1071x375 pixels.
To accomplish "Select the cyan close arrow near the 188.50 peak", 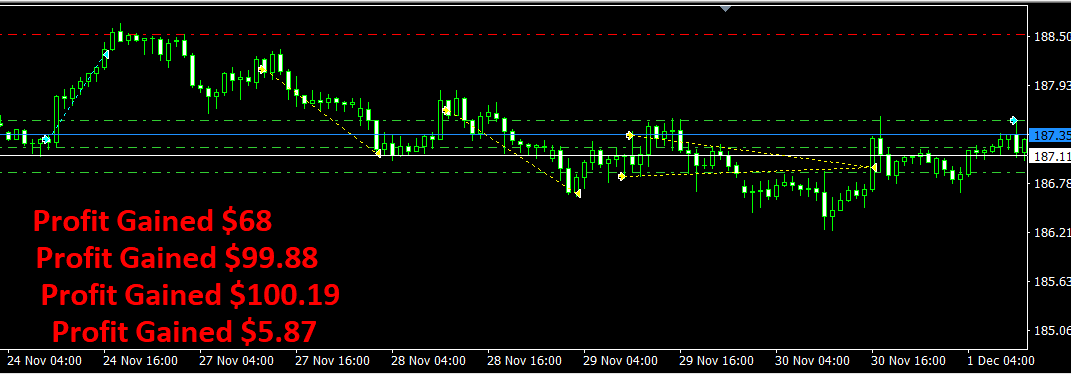I will point(106,54).
